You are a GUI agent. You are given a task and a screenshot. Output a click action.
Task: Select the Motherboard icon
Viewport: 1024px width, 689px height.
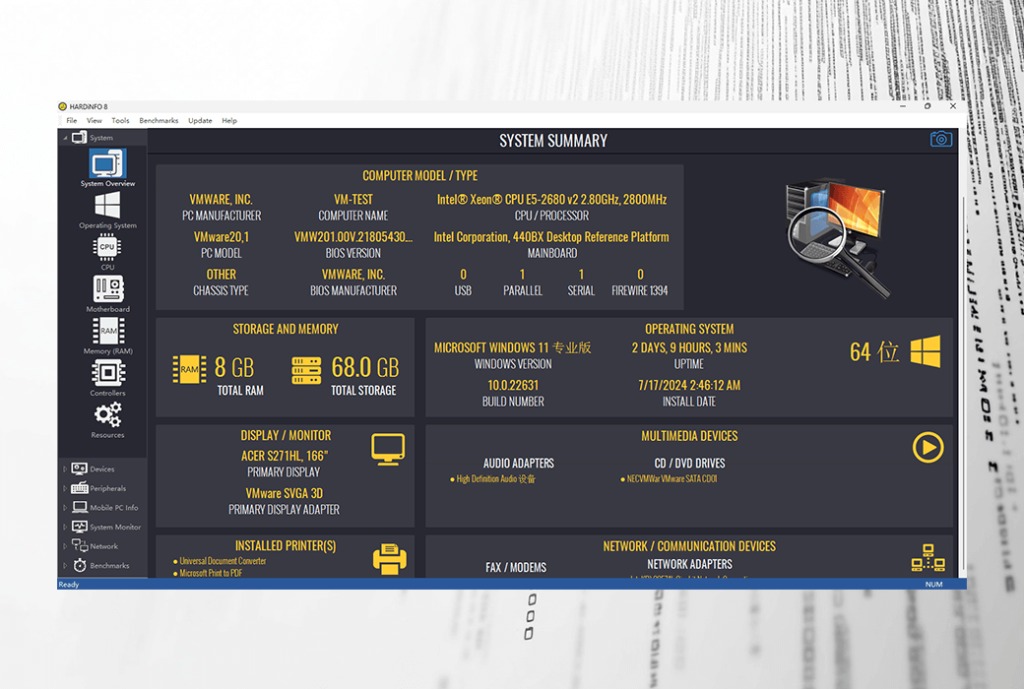click(108, 289)
